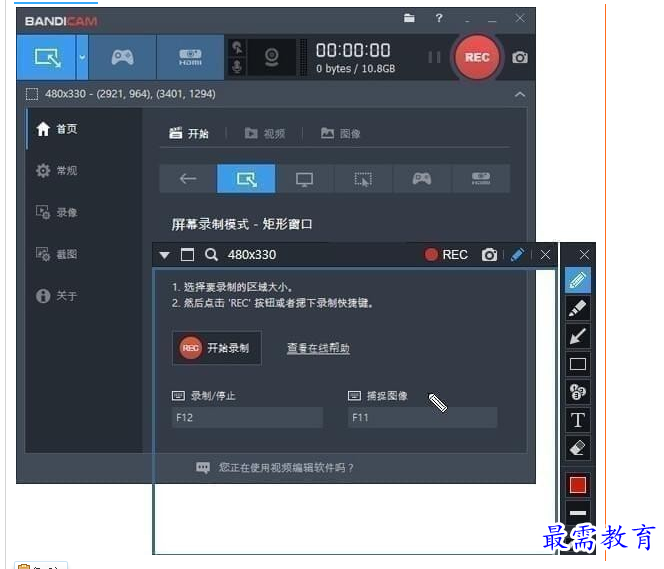Click the large red REC button
Screen dimensions: 664x569
[477, 57]
